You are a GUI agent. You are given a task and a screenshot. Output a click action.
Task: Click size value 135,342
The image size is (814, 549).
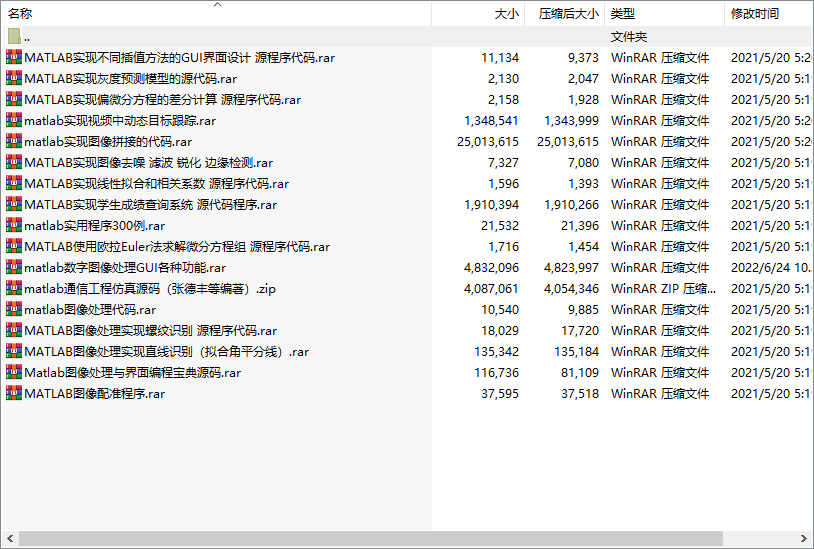(496, 352)
